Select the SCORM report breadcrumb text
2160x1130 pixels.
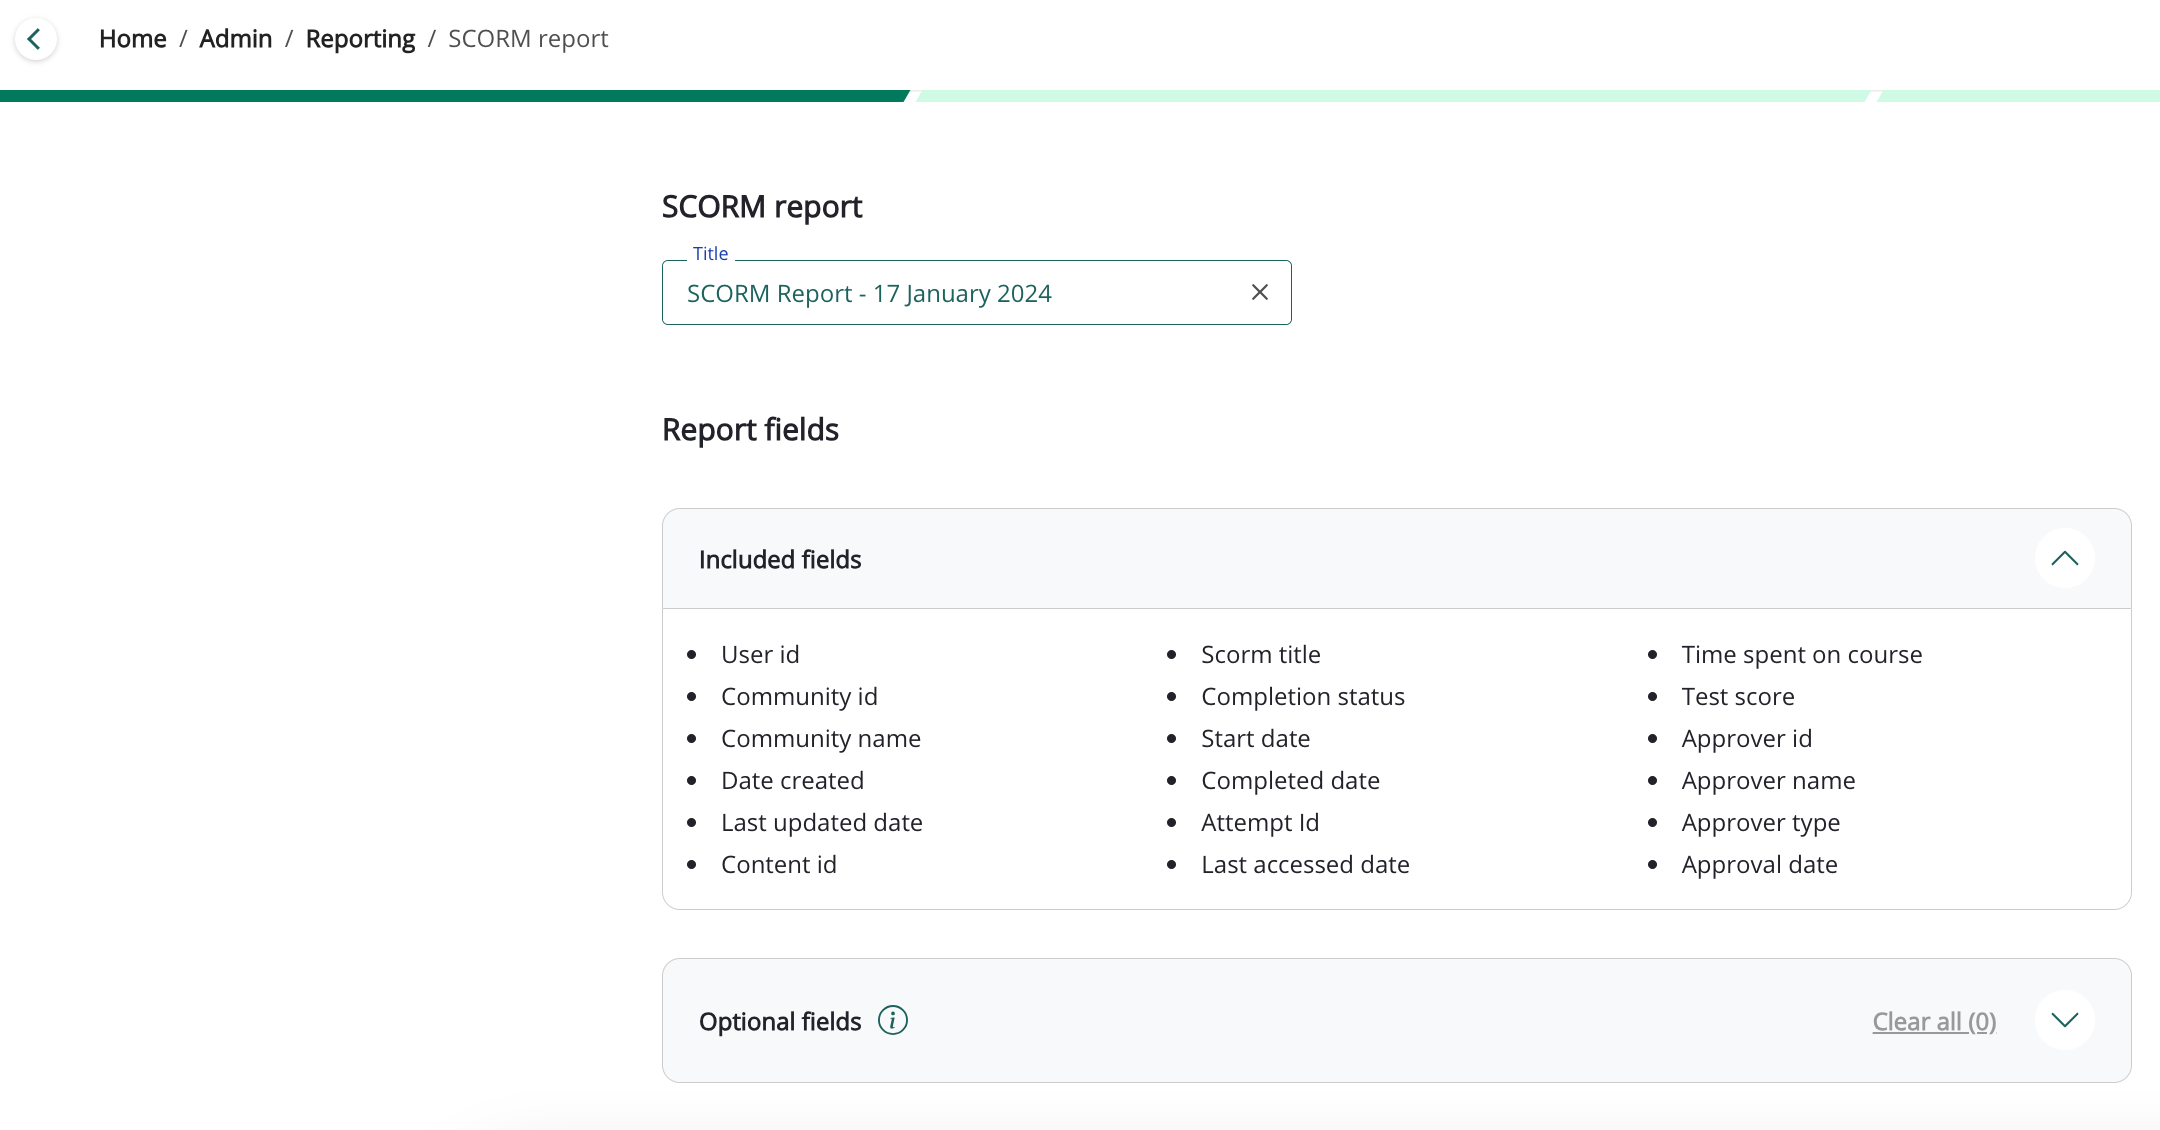527,39
